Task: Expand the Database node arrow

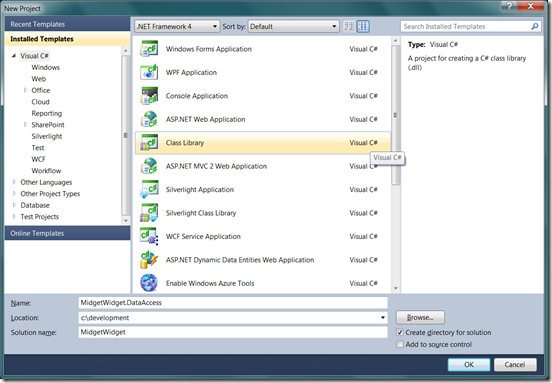Action: tap(14, 205)
